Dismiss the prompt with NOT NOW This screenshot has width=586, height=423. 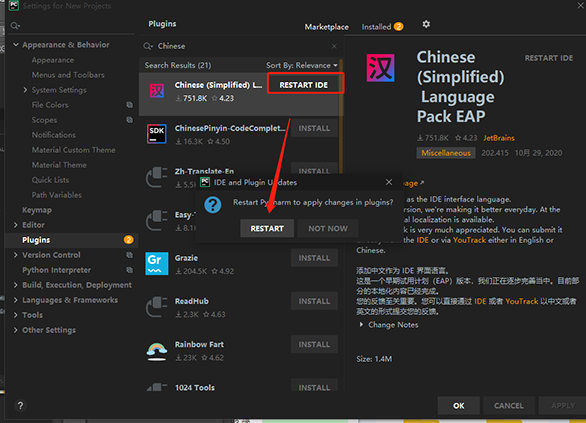(x=328, y=228)
